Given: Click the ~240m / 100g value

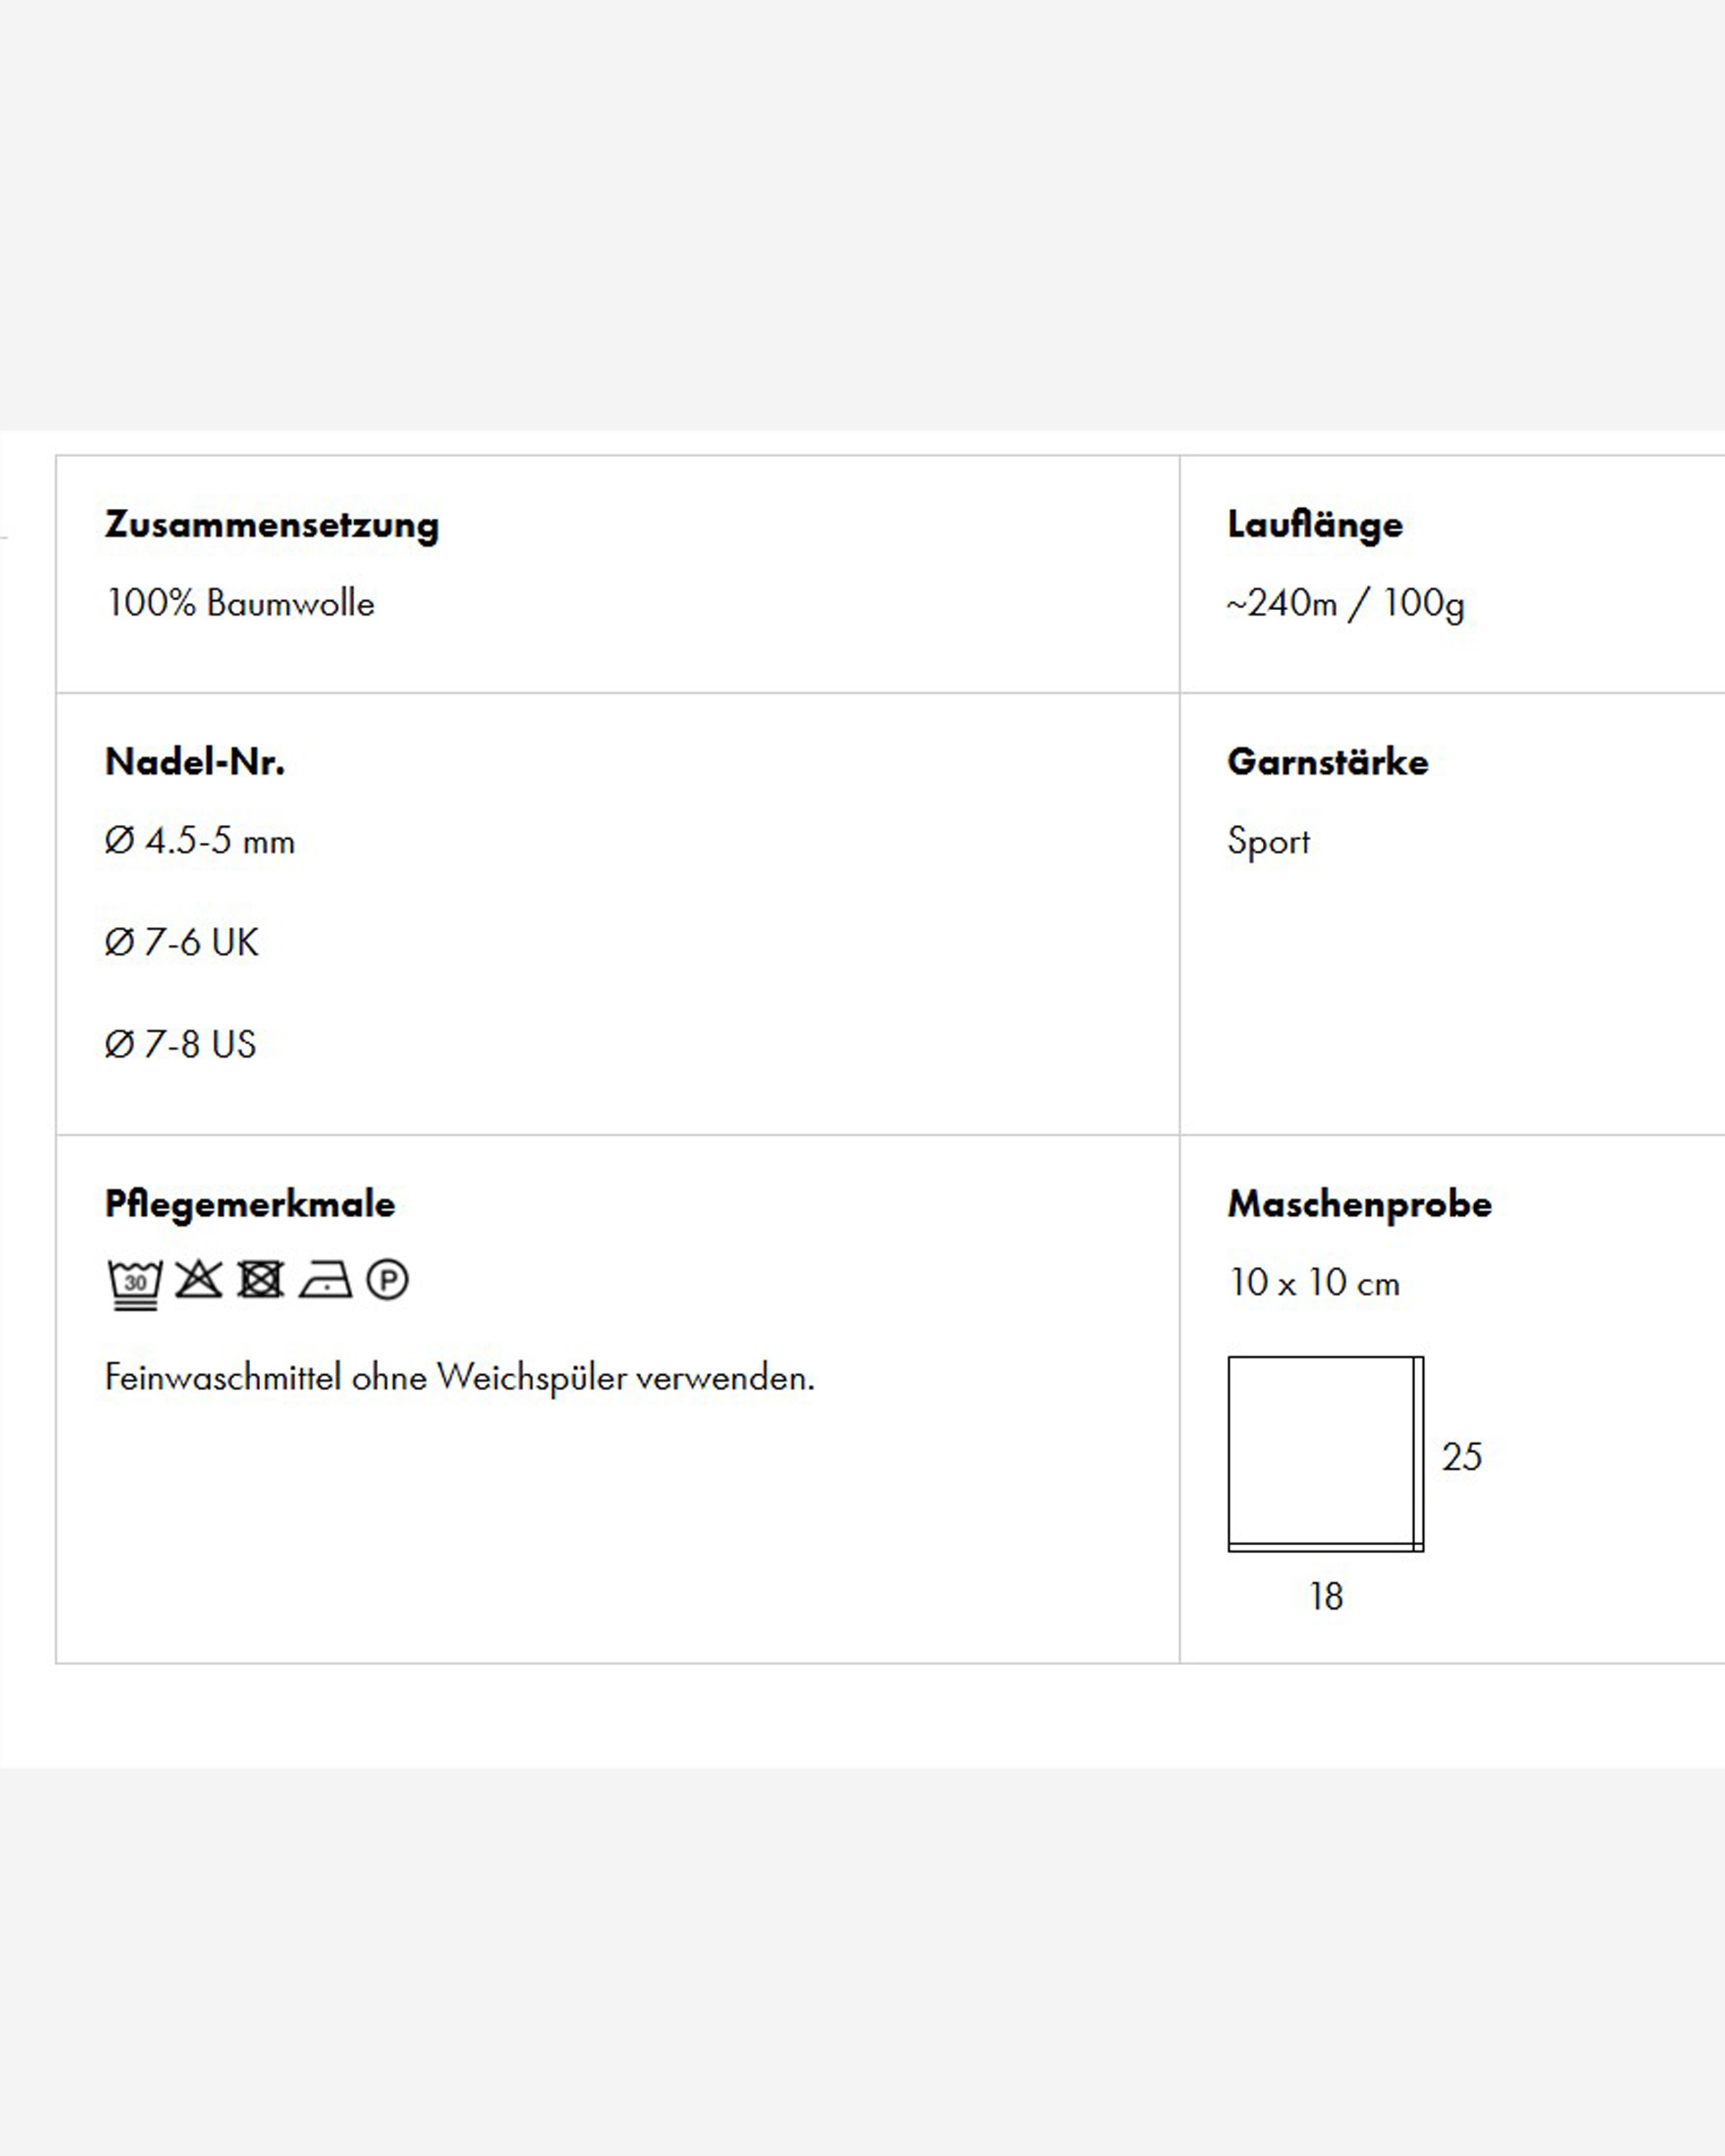Looking at the screenshot, I should [1346, 604].
